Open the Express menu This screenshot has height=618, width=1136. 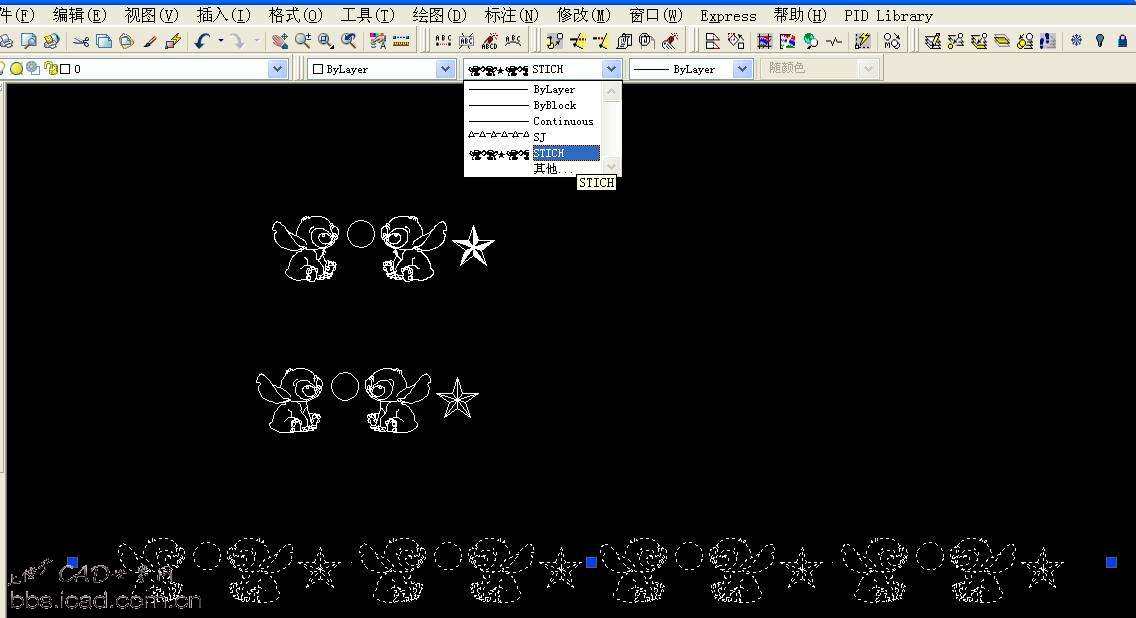(x=728, y=15)
